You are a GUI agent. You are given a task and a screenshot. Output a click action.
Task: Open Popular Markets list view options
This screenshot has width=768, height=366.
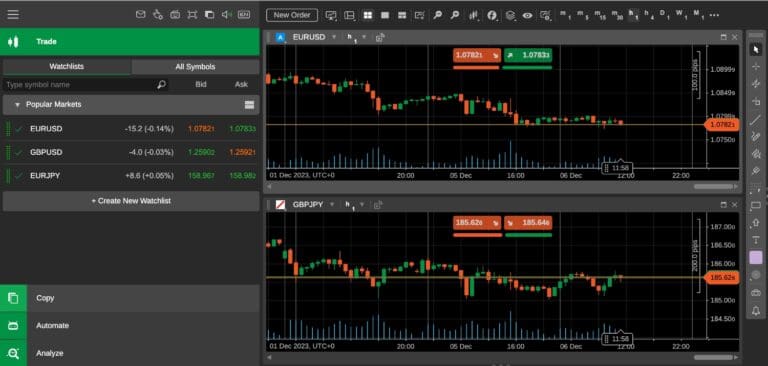[249, 104]
